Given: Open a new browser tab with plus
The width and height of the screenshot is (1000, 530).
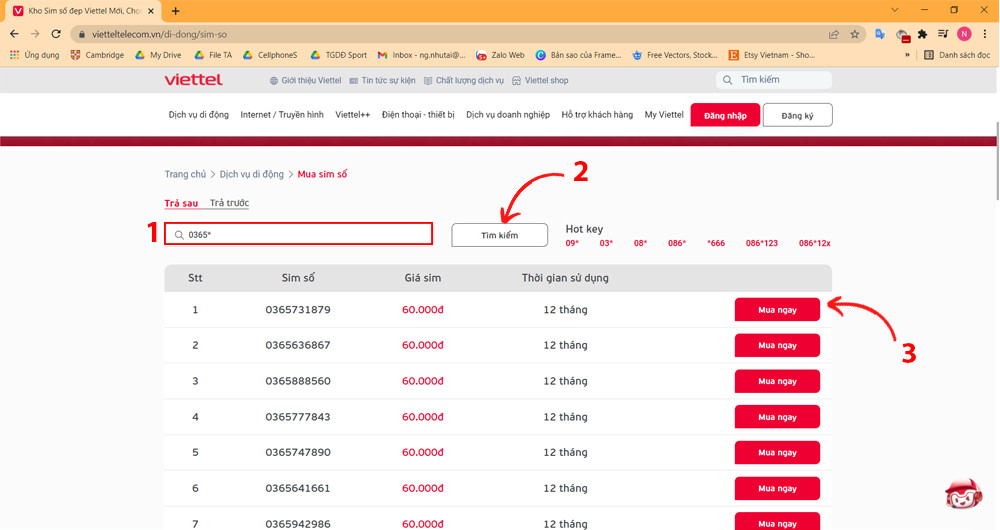Looking at the screenshot, I should 175,11.
